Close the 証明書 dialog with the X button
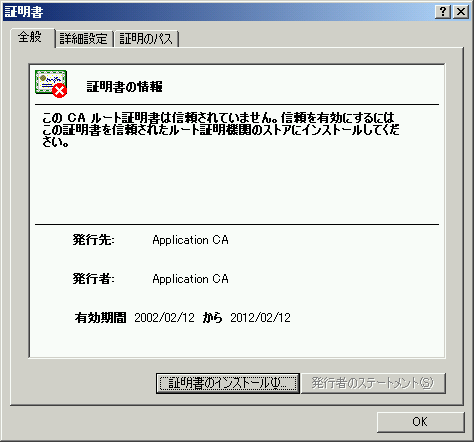This screenshot has height=442, width=474. coord(461,12)
